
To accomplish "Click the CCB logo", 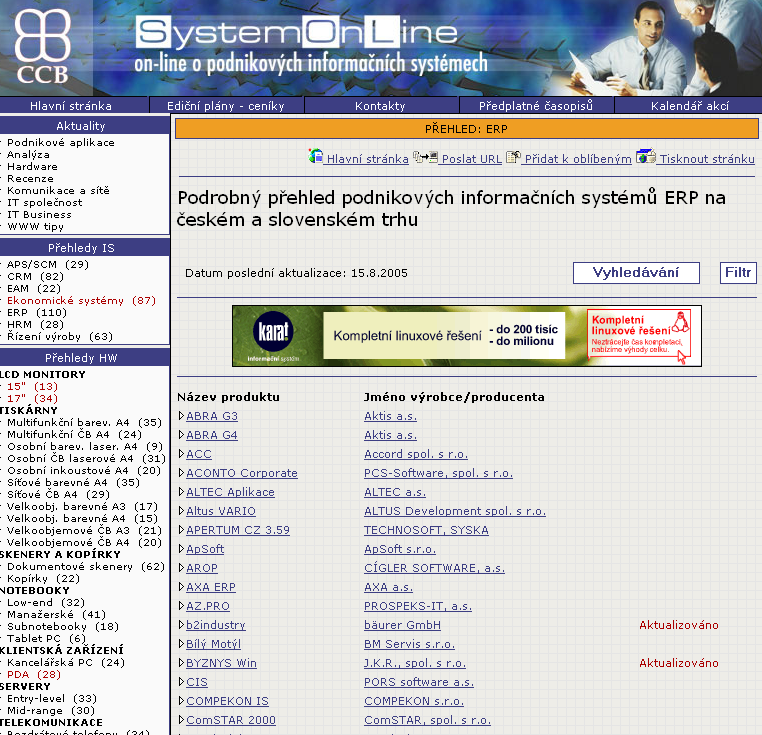I will 43,47.
